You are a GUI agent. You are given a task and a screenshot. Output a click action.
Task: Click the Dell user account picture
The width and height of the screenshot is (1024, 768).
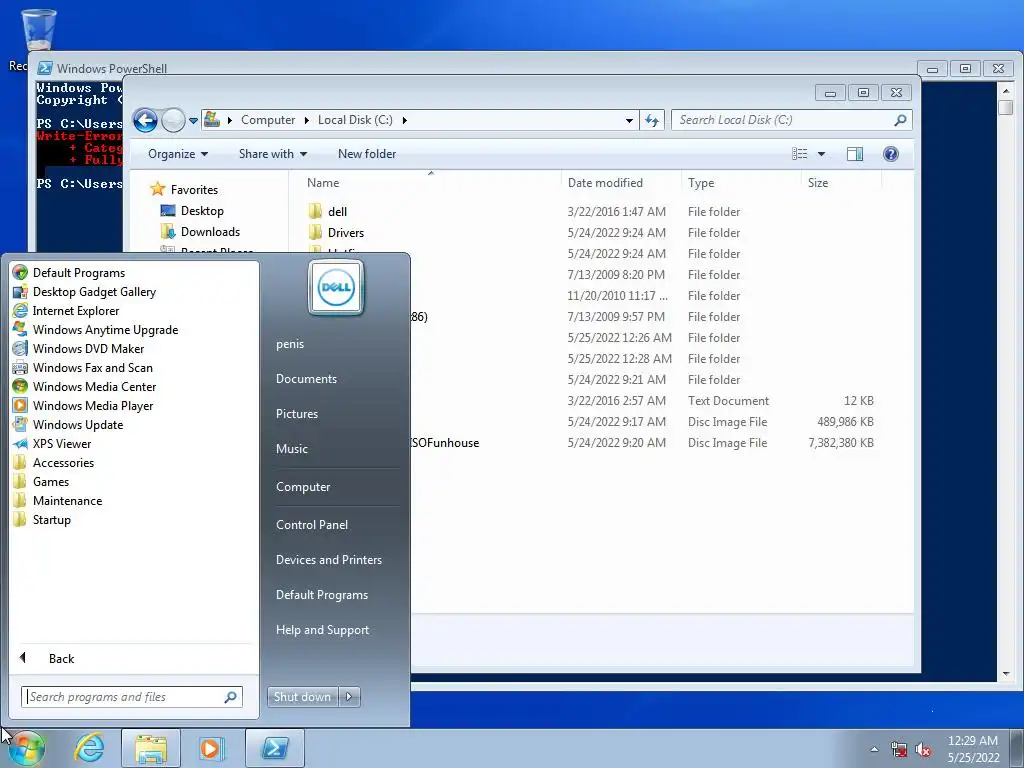336,287
